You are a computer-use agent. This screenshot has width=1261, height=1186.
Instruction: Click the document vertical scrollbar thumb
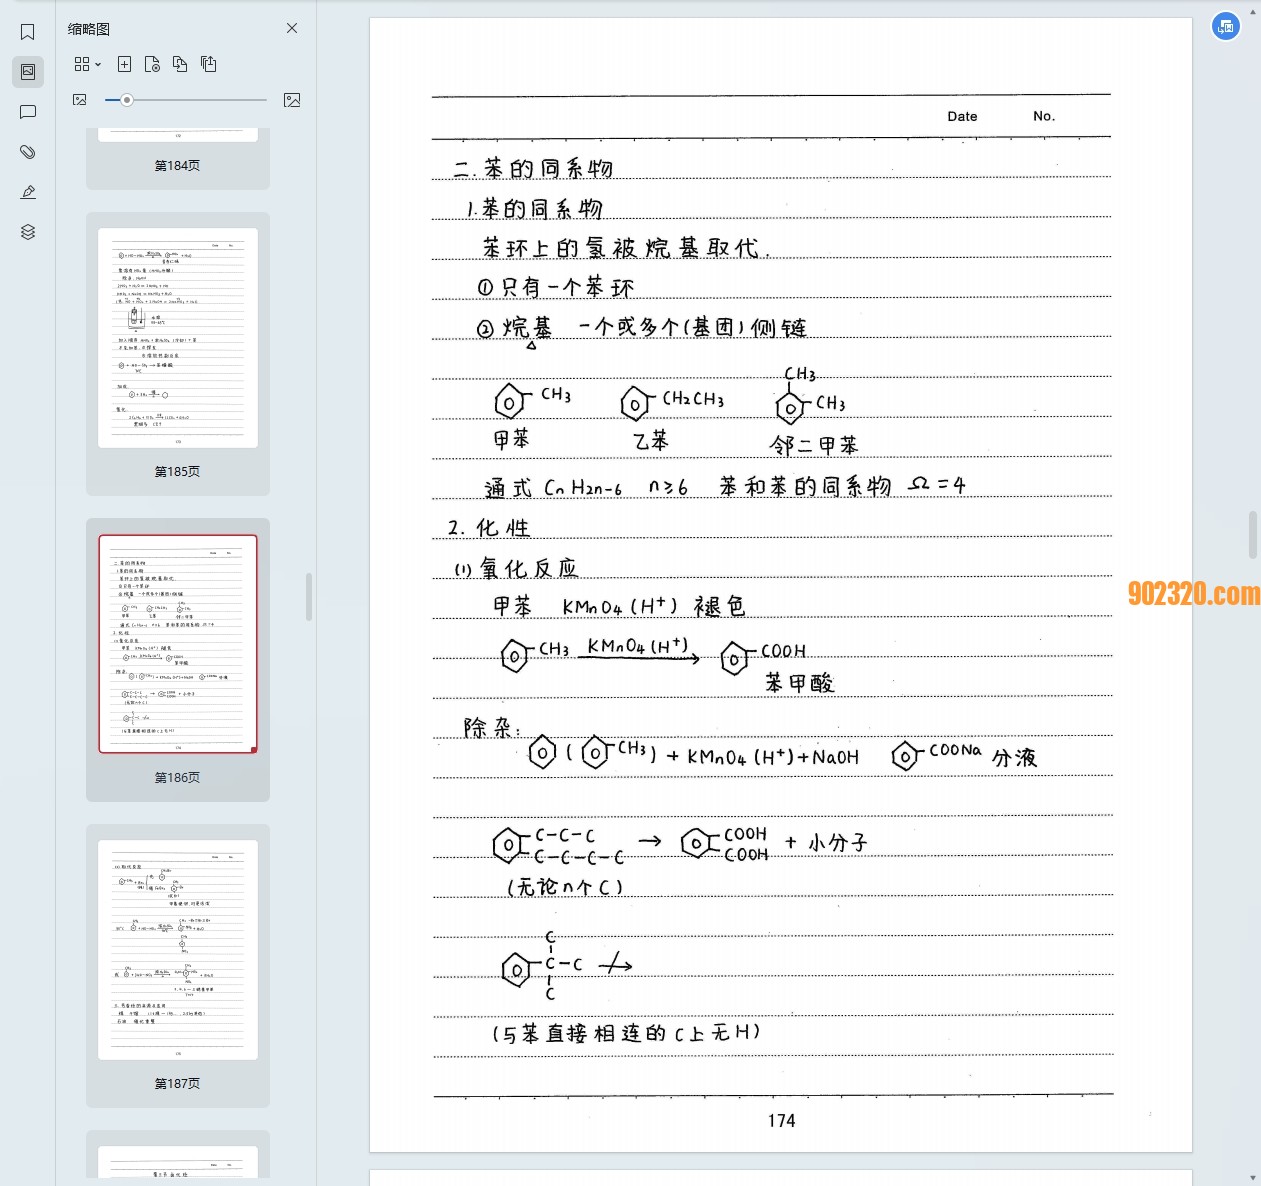1253,535
